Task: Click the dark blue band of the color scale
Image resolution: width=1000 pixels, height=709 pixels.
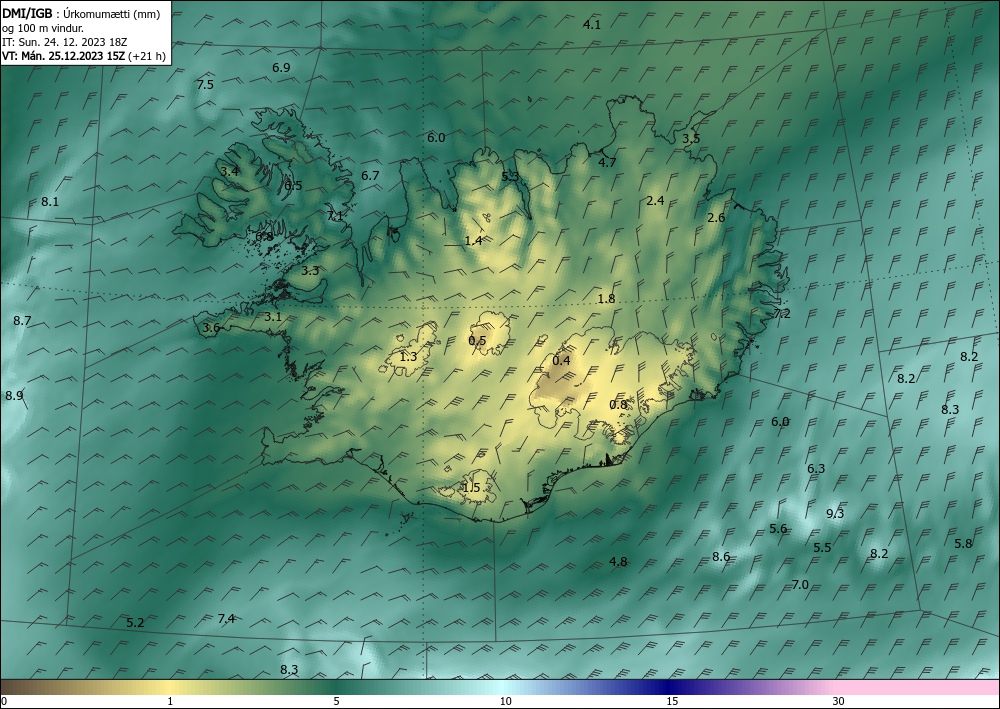Action: click(666, 687)
